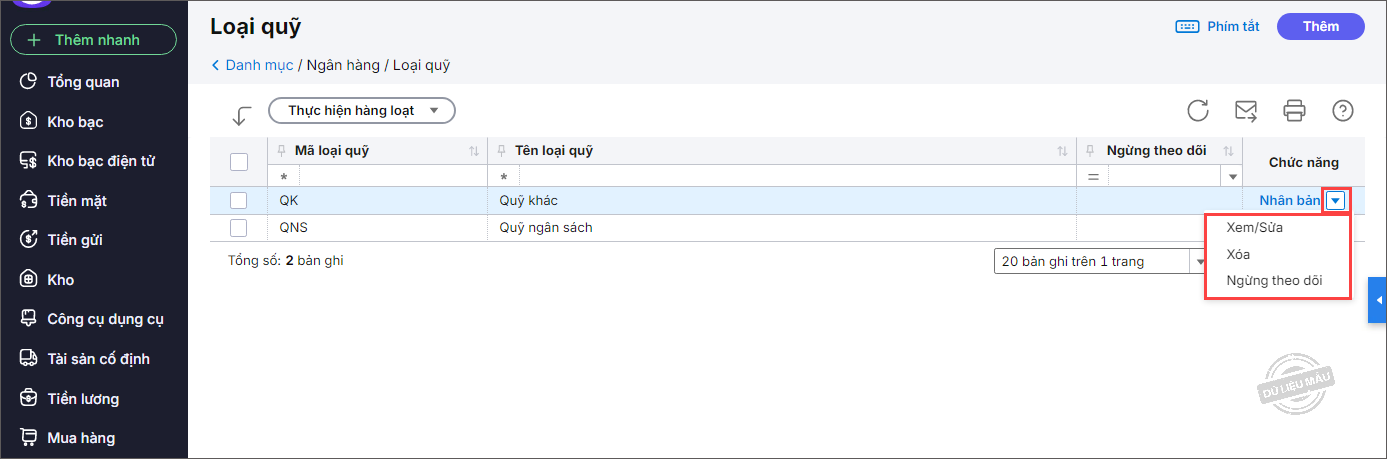Choose Xóa in the dropdown menu

coord(1238,254)
